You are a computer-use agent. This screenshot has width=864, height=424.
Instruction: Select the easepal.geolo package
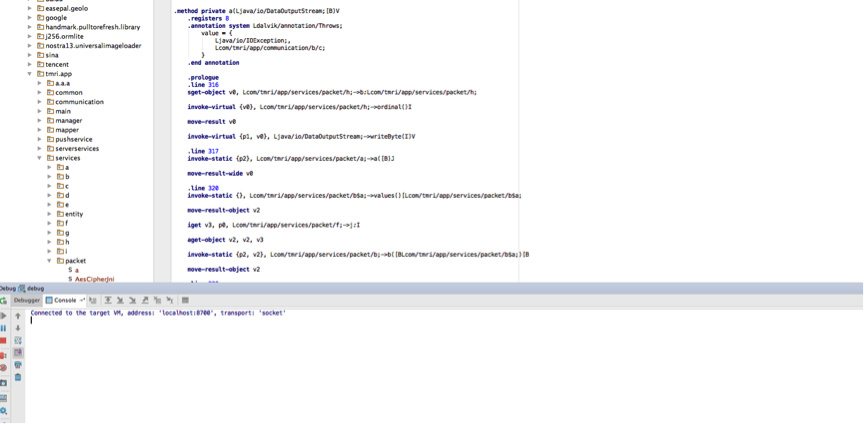tap(66, 8)
